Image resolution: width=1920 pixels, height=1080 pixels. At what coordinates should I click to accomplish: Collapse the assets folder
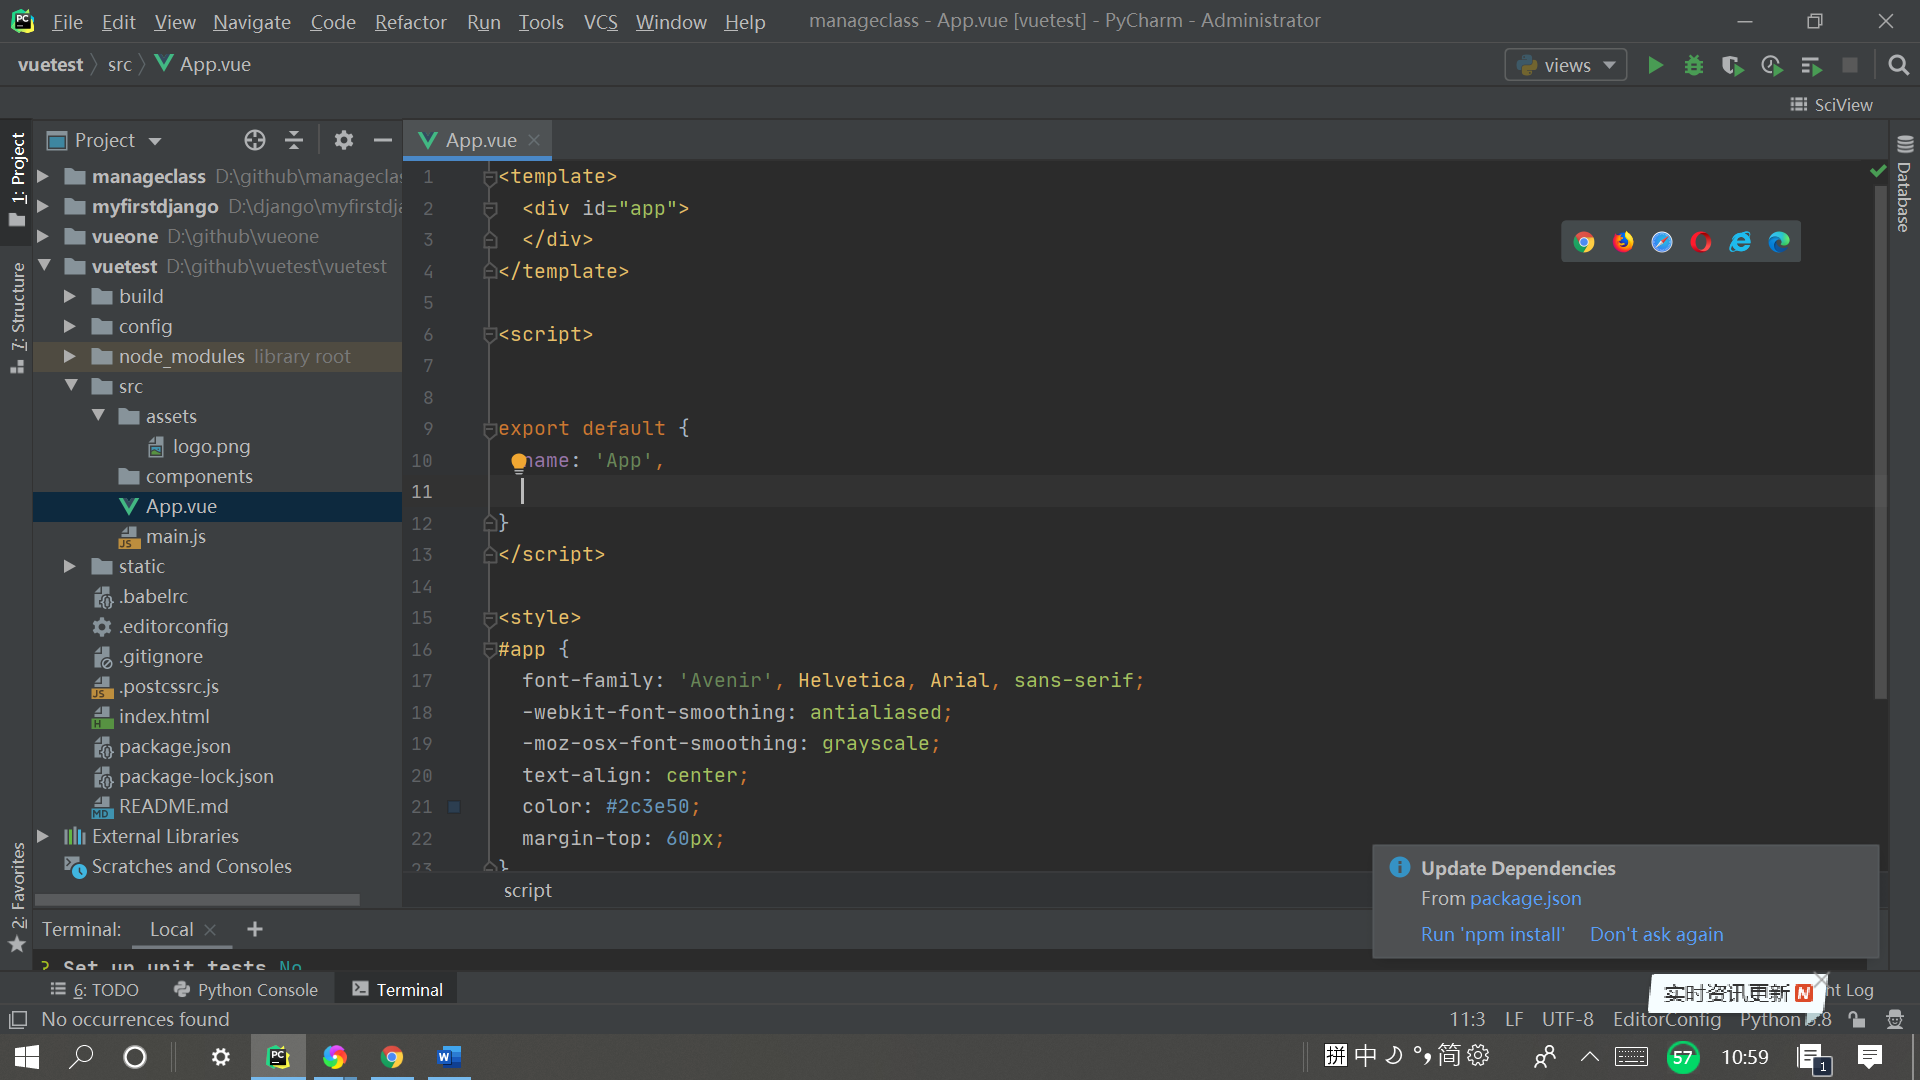pos(98,416)
